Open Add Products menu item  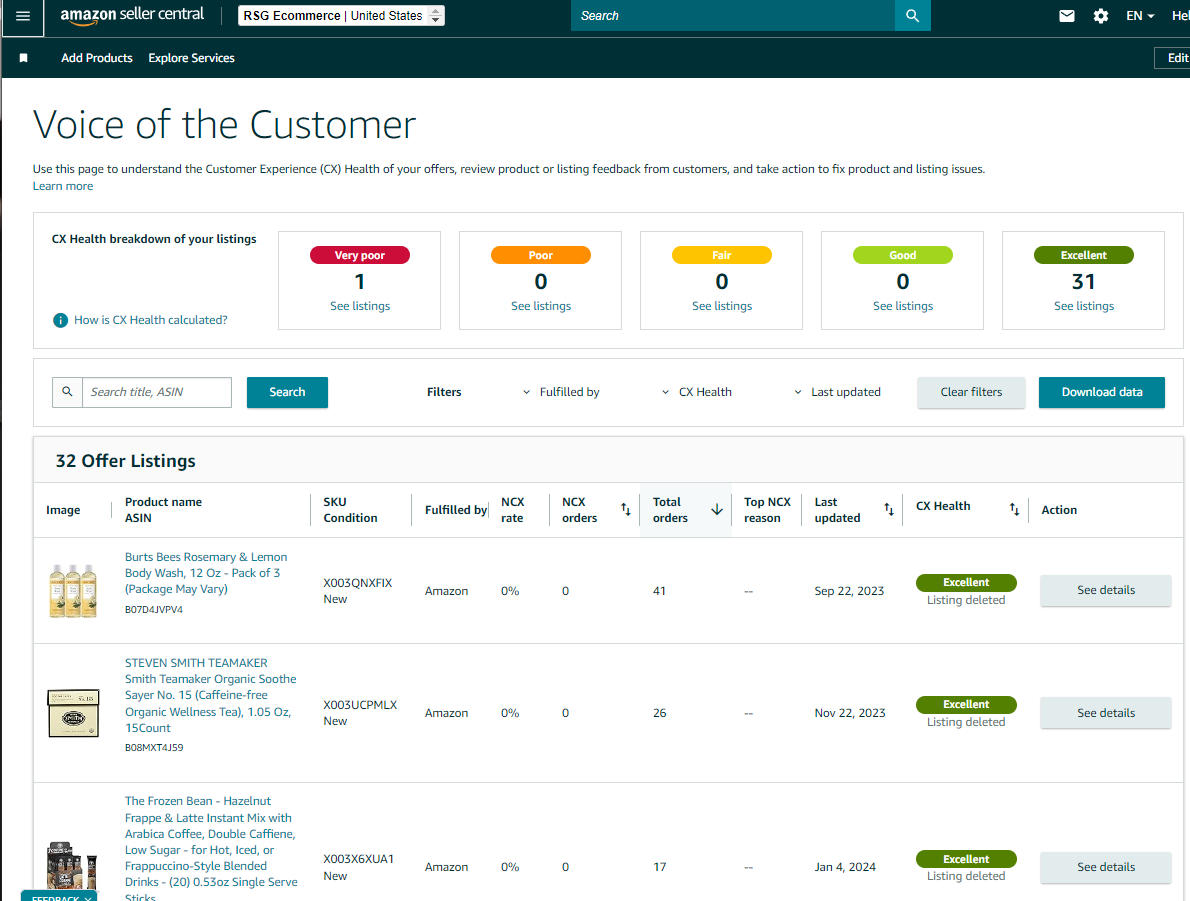coord(97,58)
